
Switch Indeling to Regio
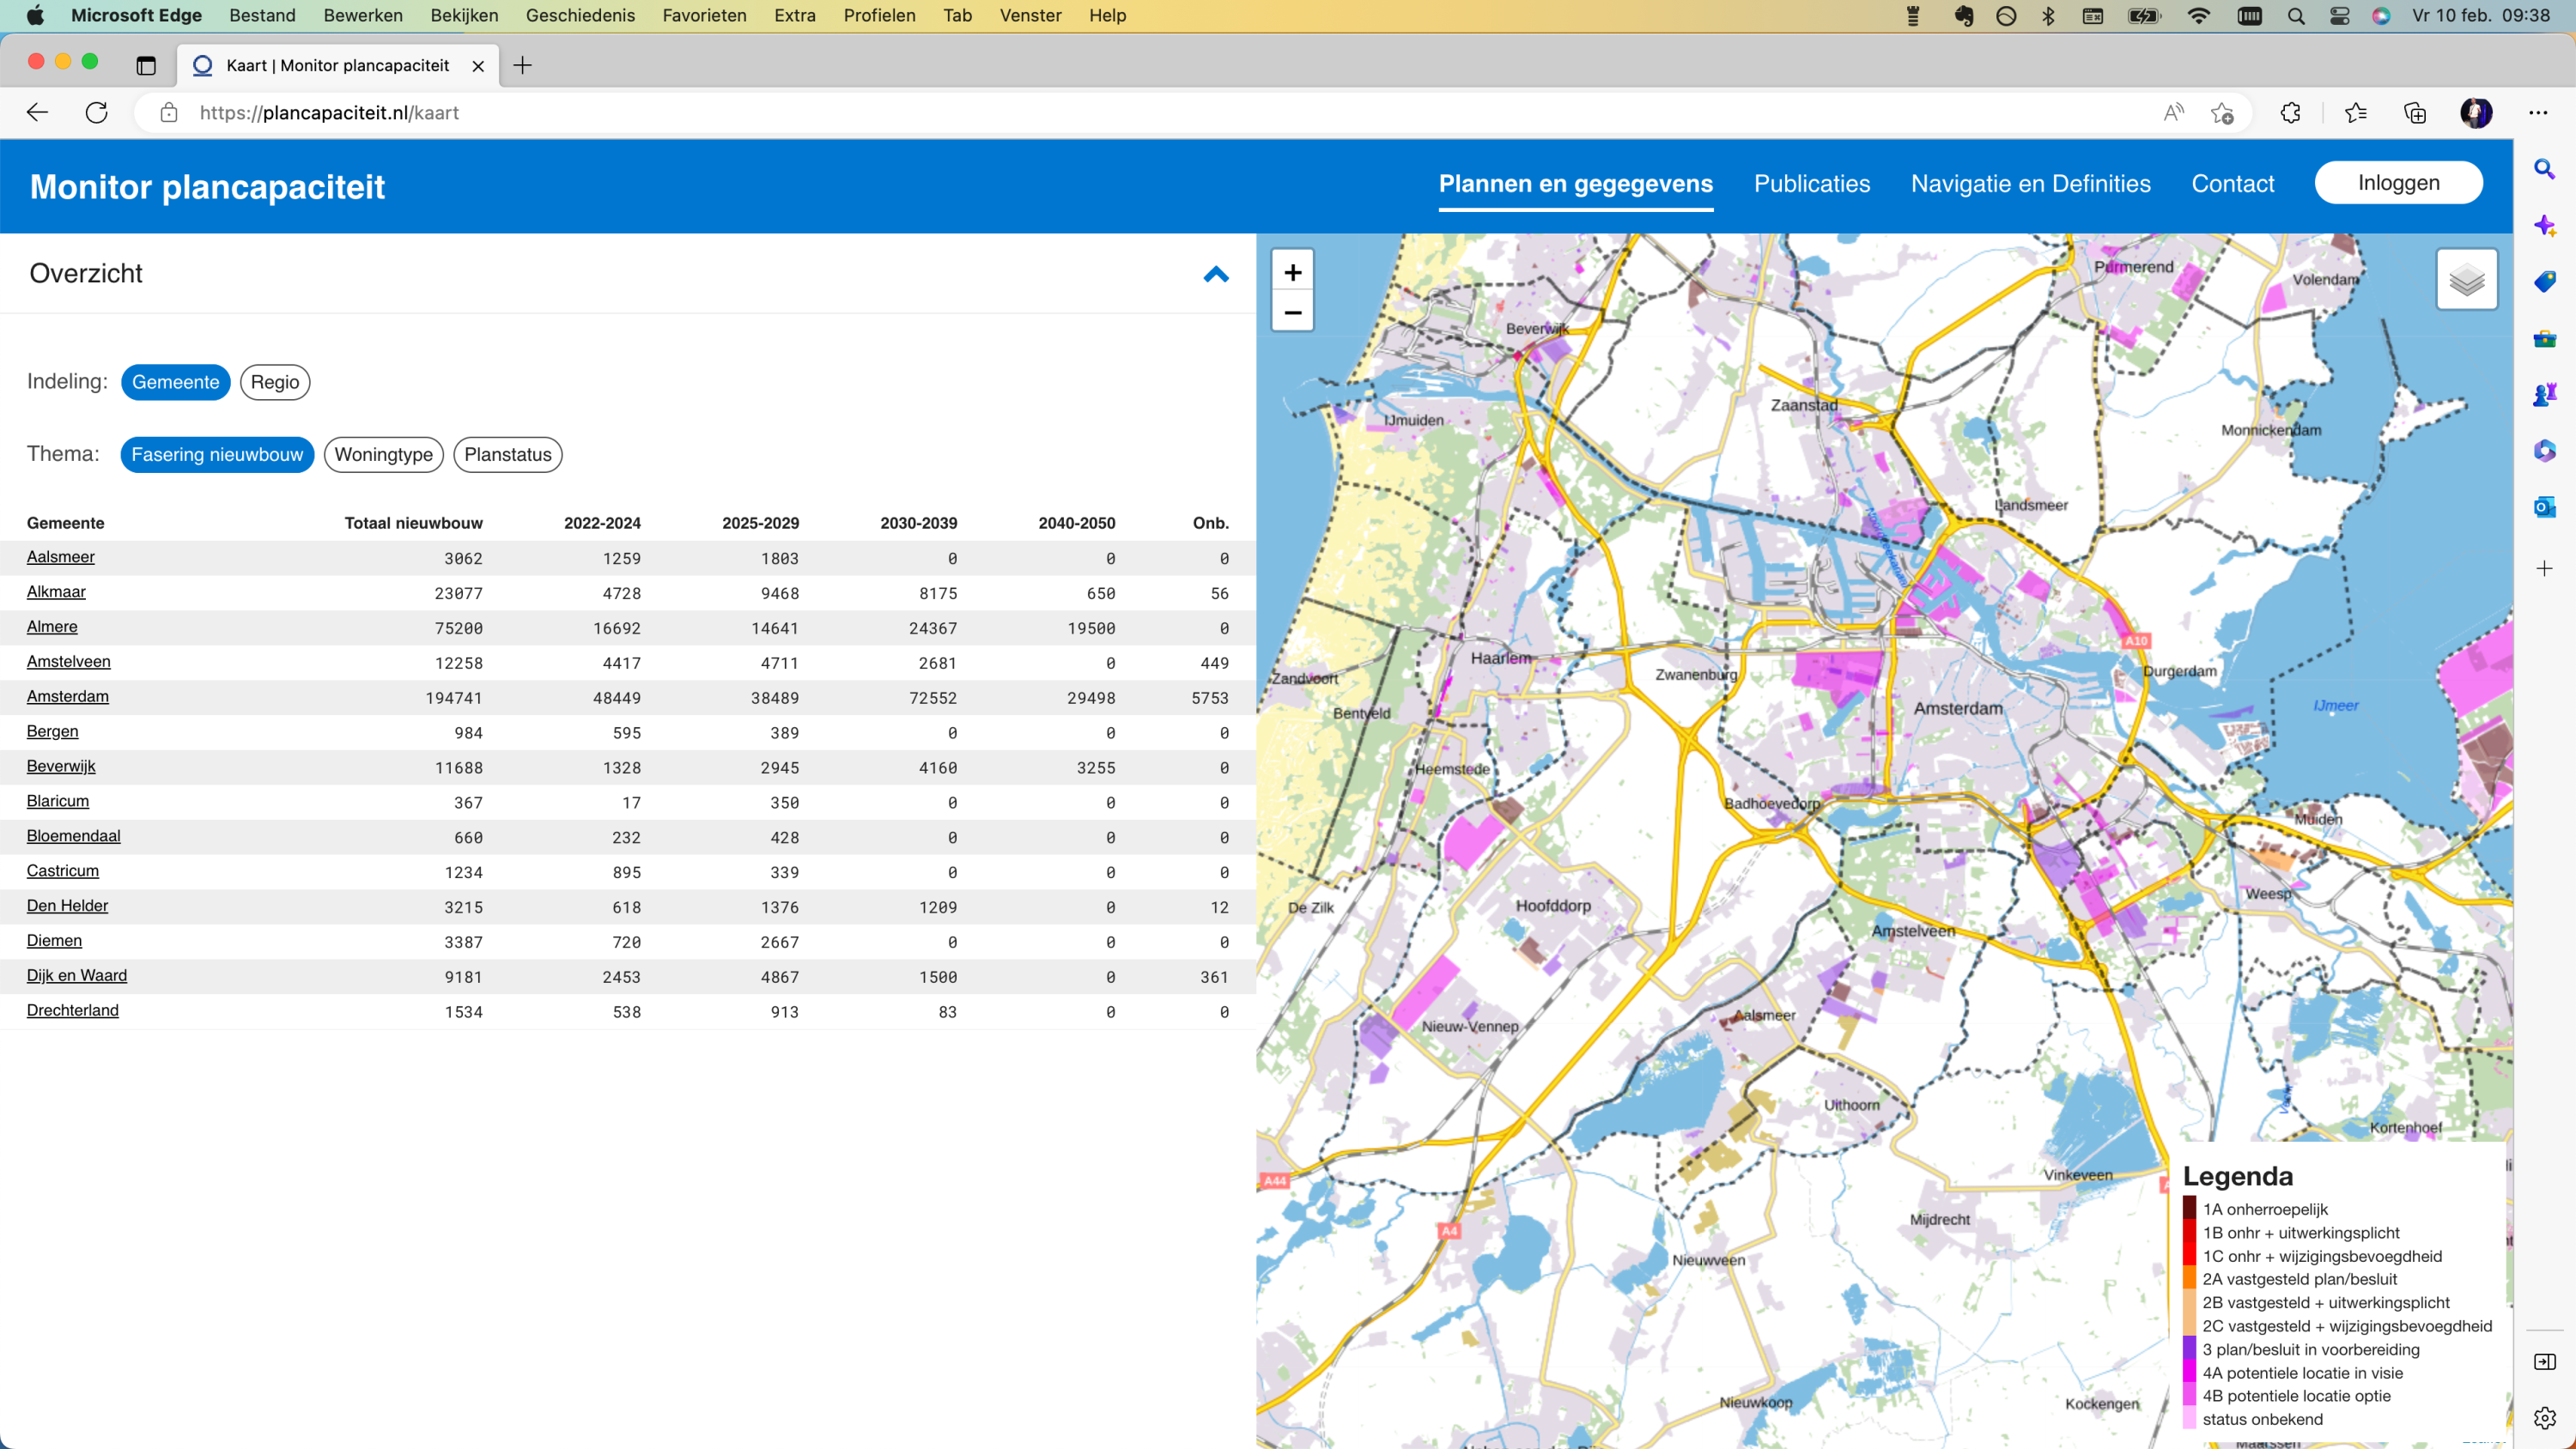click(x=275, y=382)
